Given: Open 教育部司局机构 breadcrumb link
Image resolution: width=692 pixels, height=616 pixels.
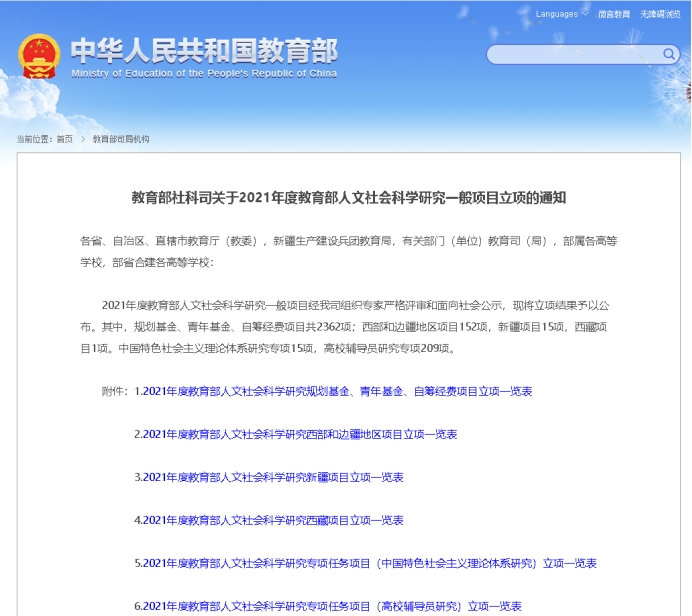Looking at the screenshot, I should (121, 139).
